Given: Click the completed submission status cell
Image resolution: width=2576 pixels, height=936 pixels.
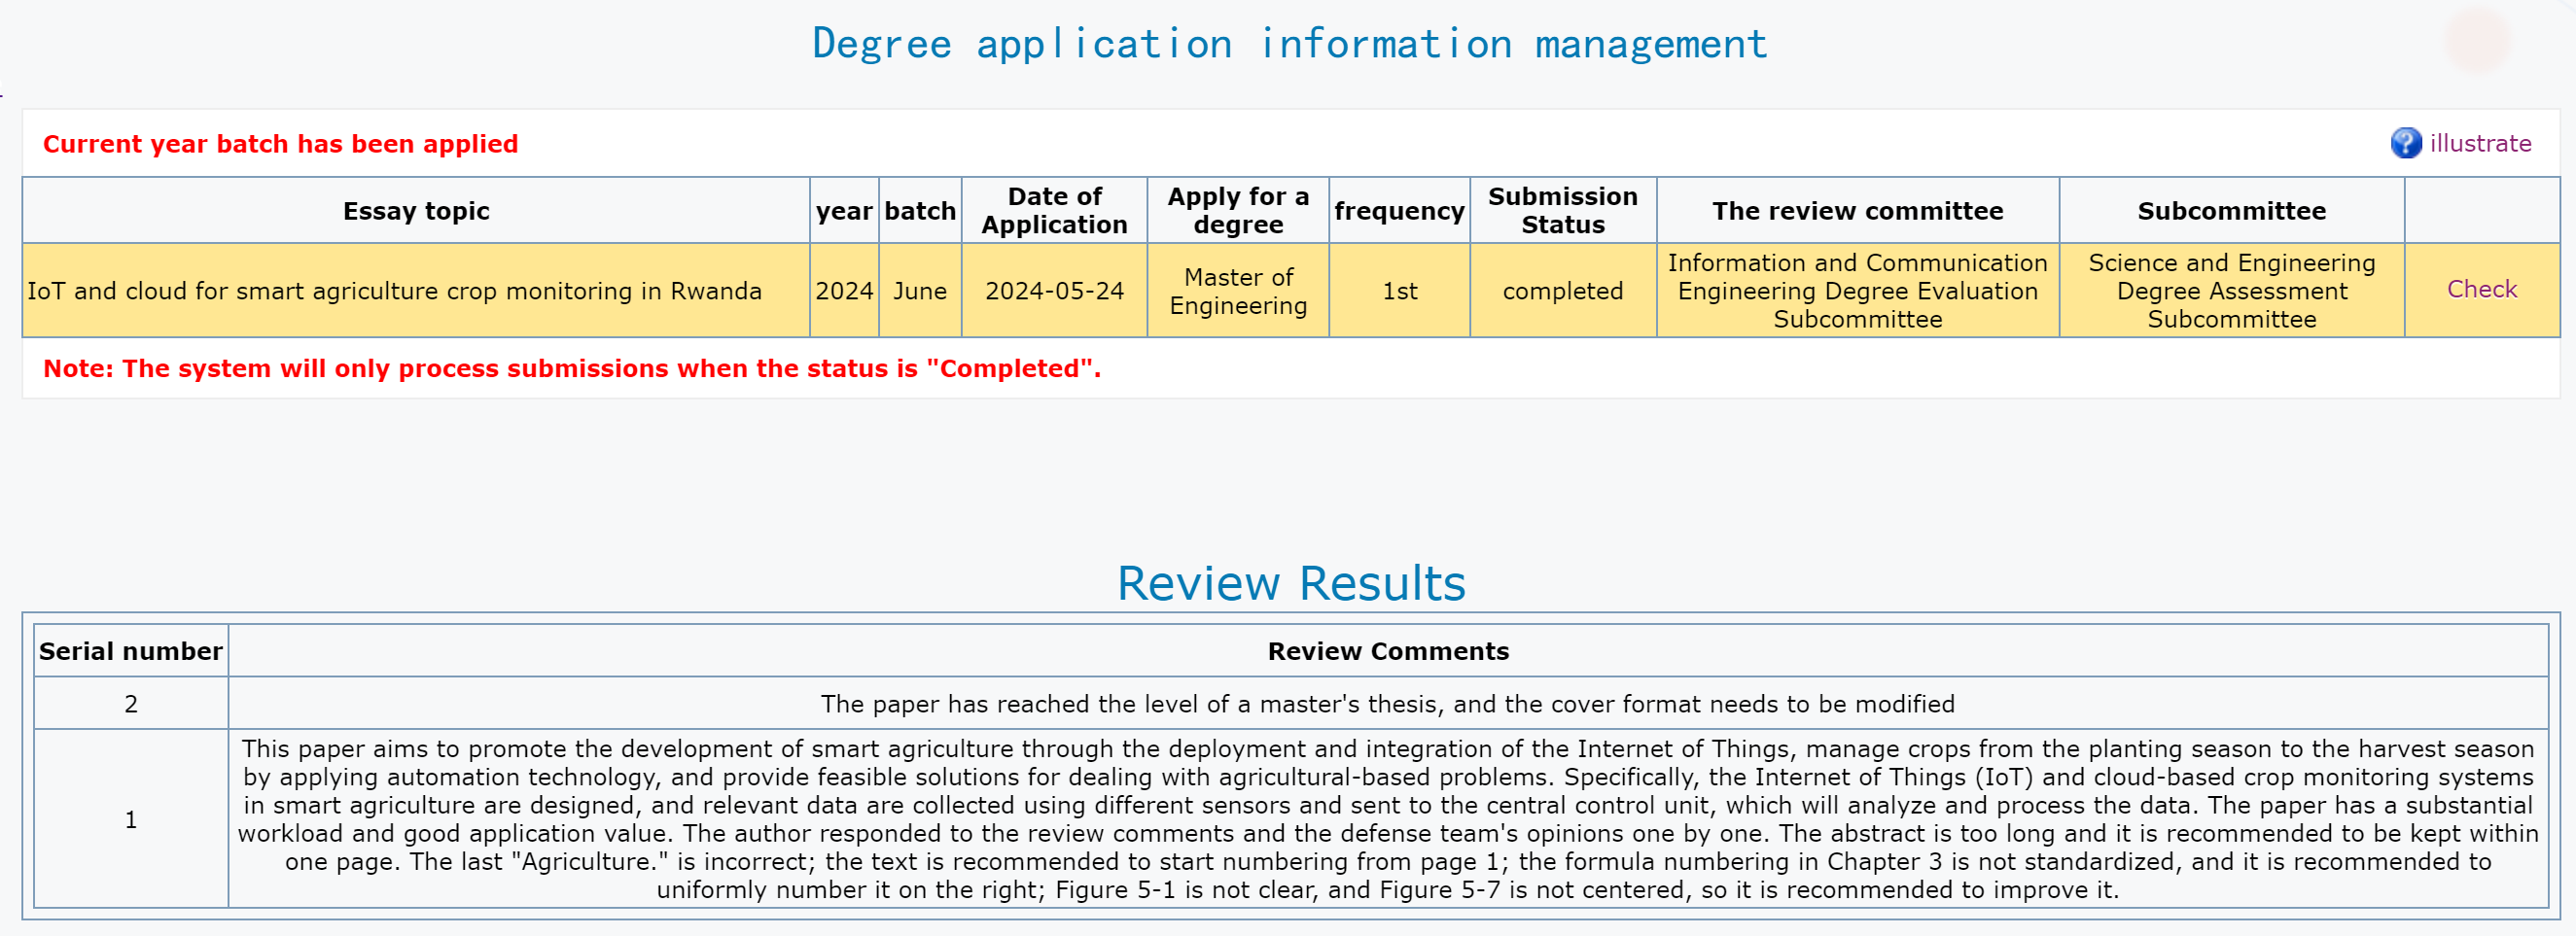Looking at the screenshot, I should click(x=1562, y=291).
